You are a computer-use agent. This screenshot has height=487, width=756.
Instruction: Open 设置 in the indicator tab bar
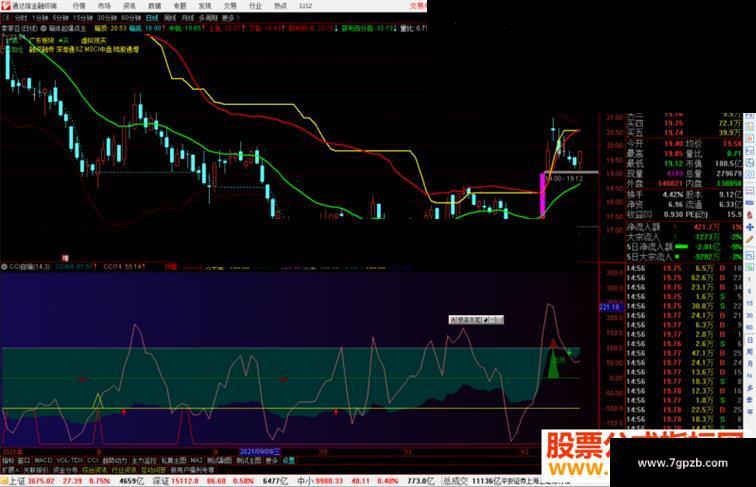288,460
